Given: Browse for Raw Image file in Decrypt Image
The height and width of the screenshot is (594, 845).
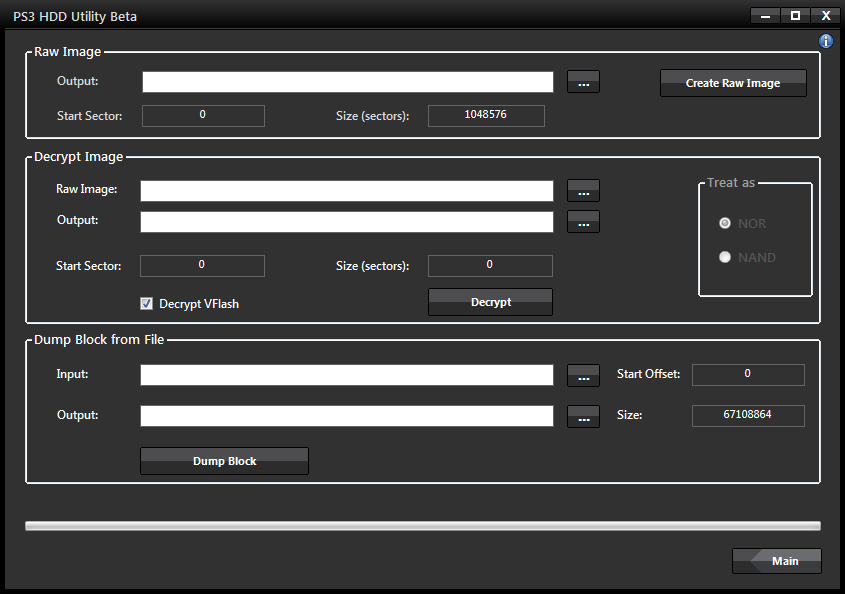Looking at the screenshot, I should click(583, 191).
